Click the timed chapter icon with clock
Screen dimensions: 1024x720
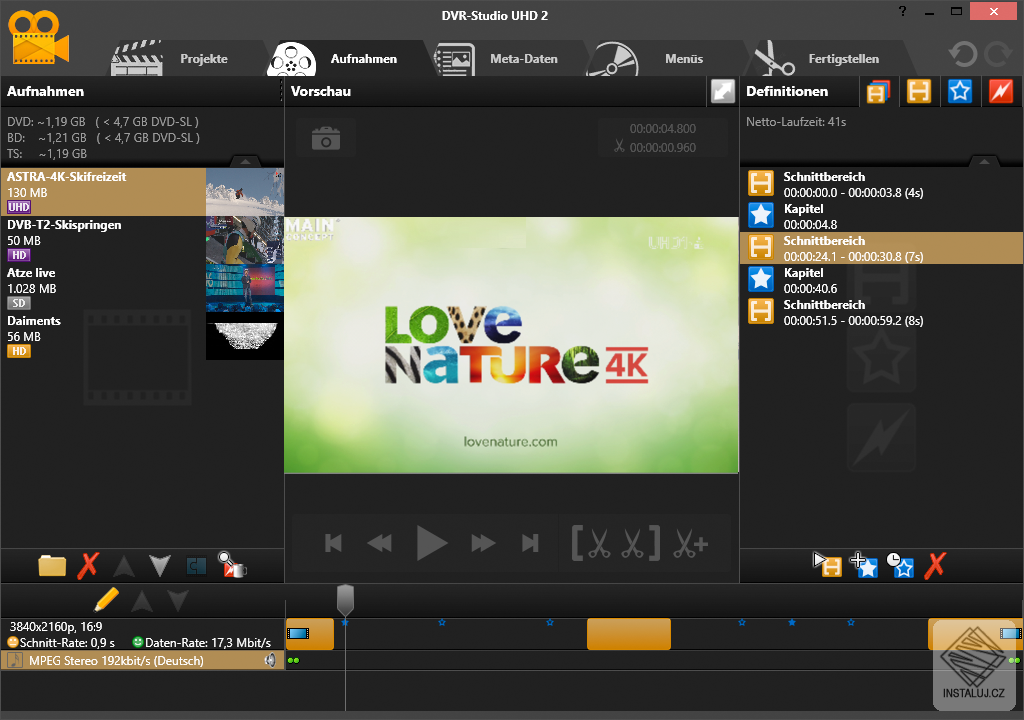[x=900, y=565]
